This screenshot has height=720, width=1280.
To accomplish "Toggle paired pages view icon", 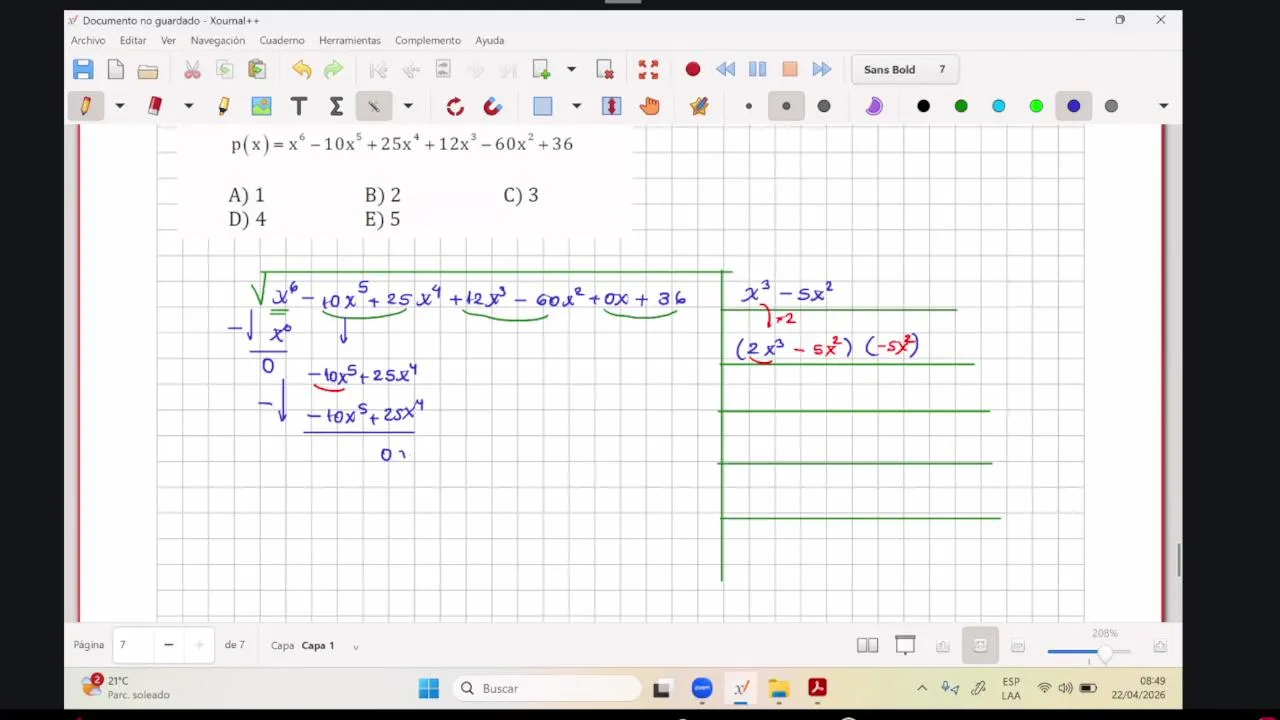I will pyautogui.click(x=867, y=646).
